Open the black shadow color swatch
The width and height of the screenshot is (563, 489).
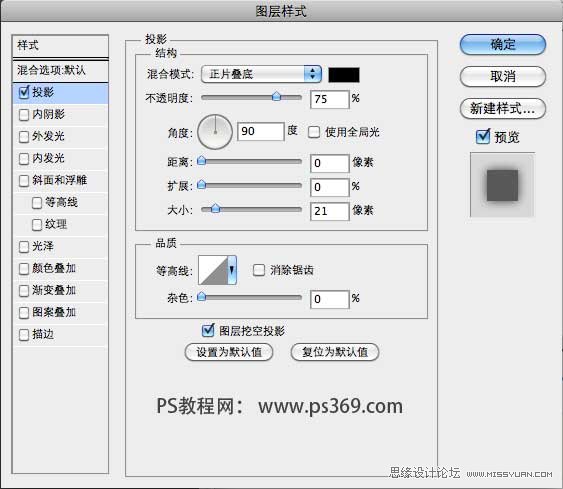point(344,75)
